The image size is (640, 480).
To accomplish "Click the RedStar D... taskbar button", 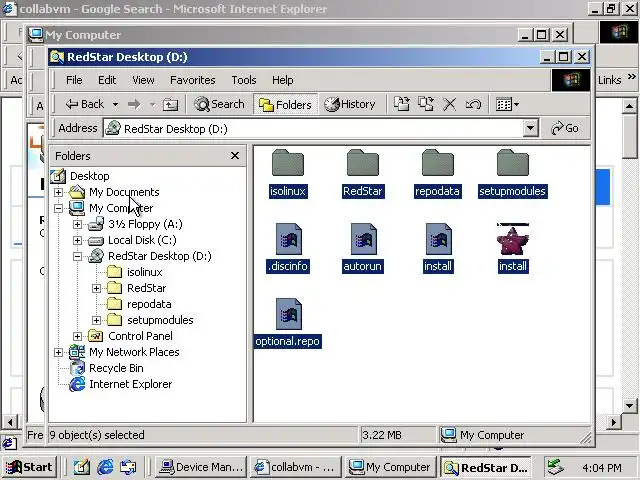I will coord(485,467).
